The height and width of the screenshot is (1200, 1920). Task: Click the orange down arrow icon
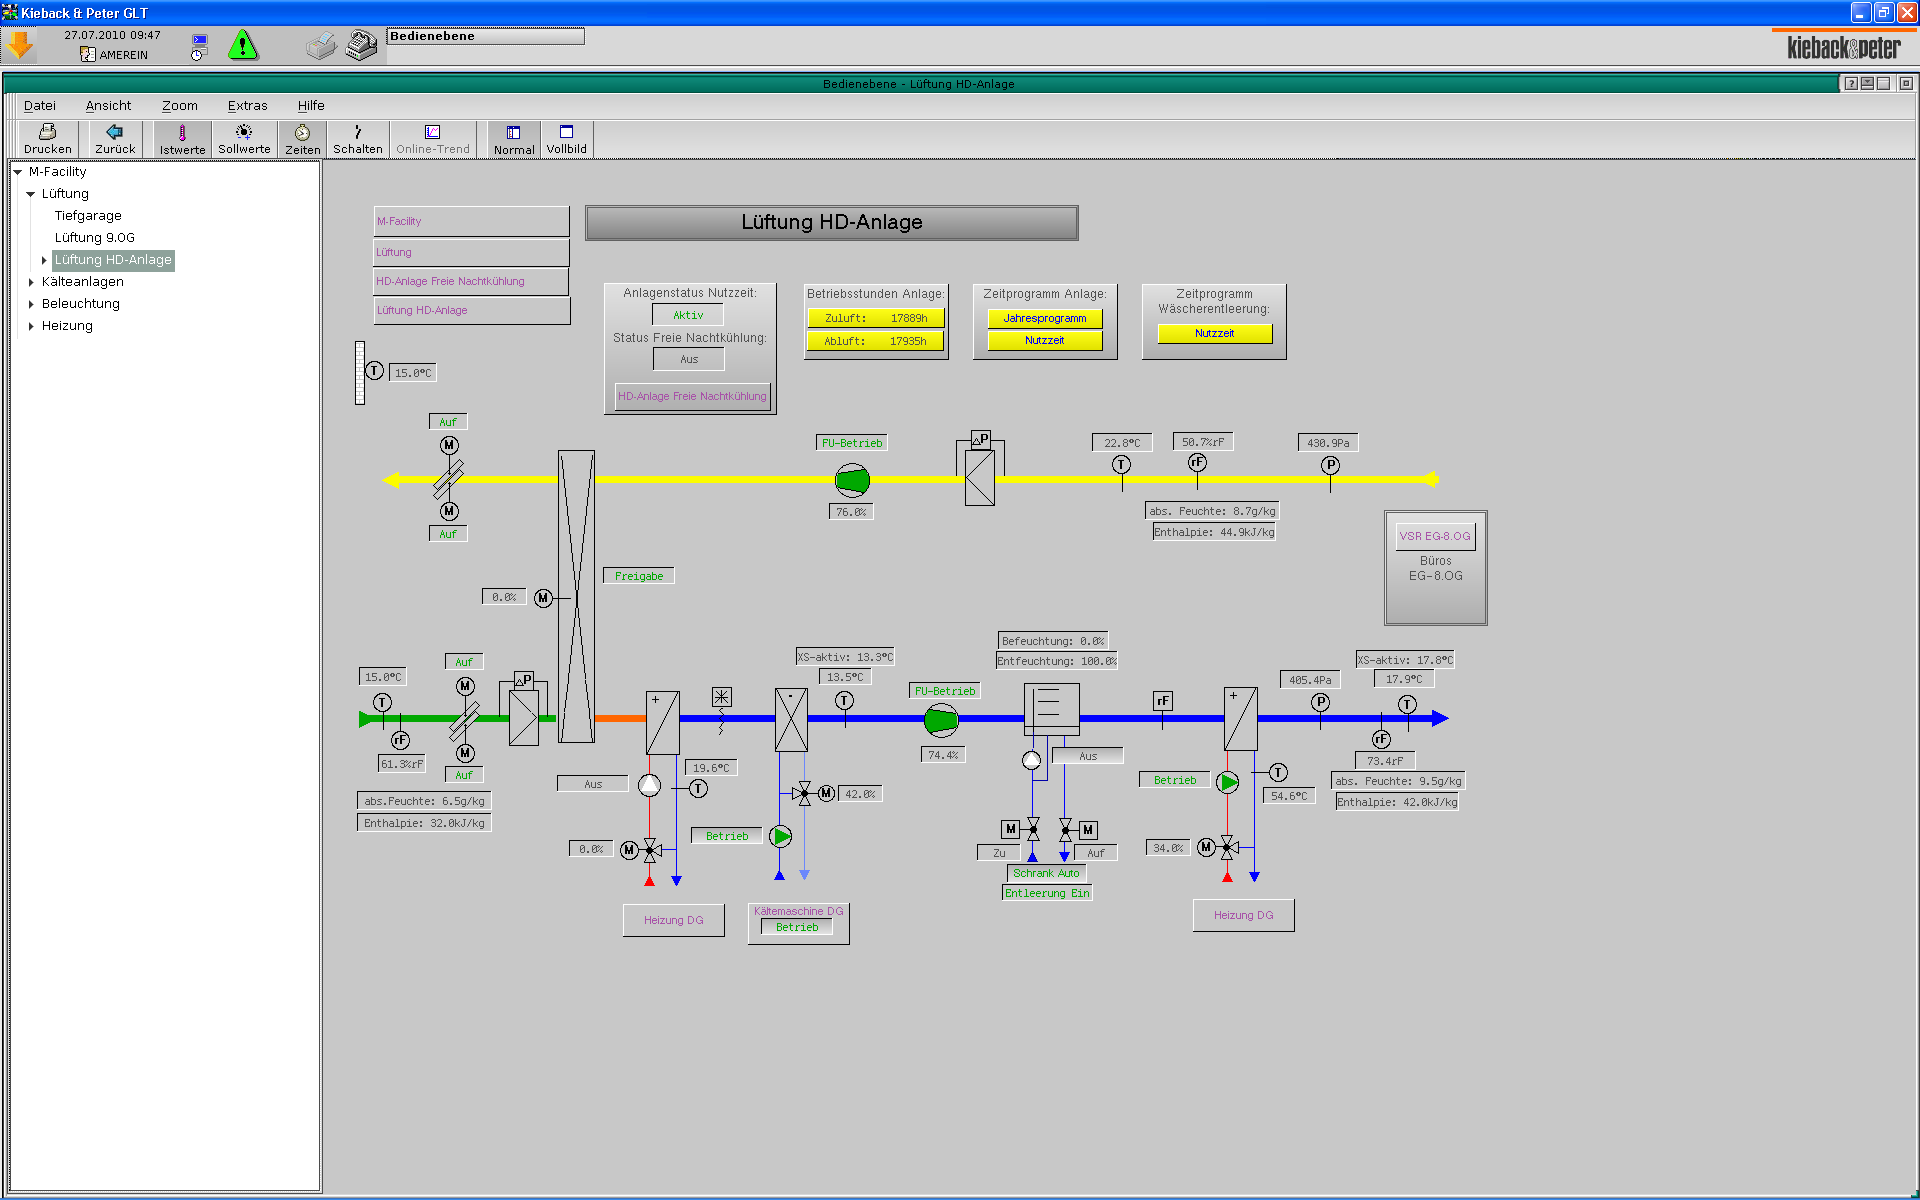coord(20,45)
